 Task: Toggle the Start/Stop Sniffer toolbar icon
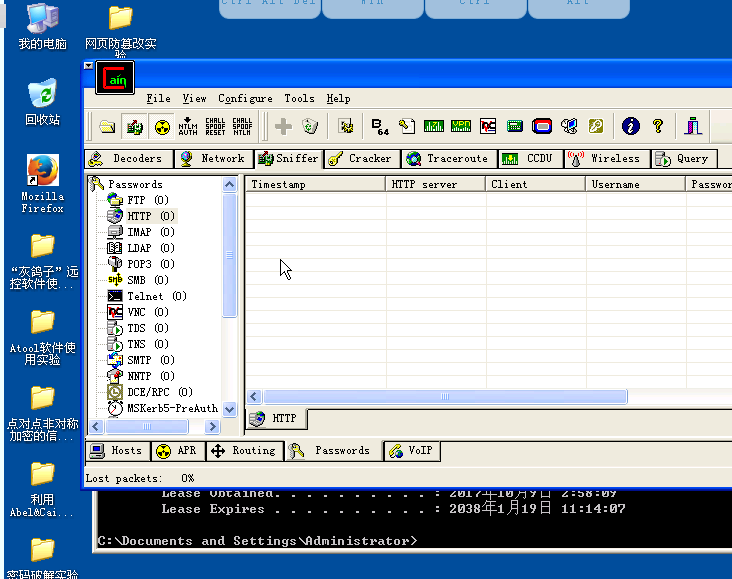point(134,127)
